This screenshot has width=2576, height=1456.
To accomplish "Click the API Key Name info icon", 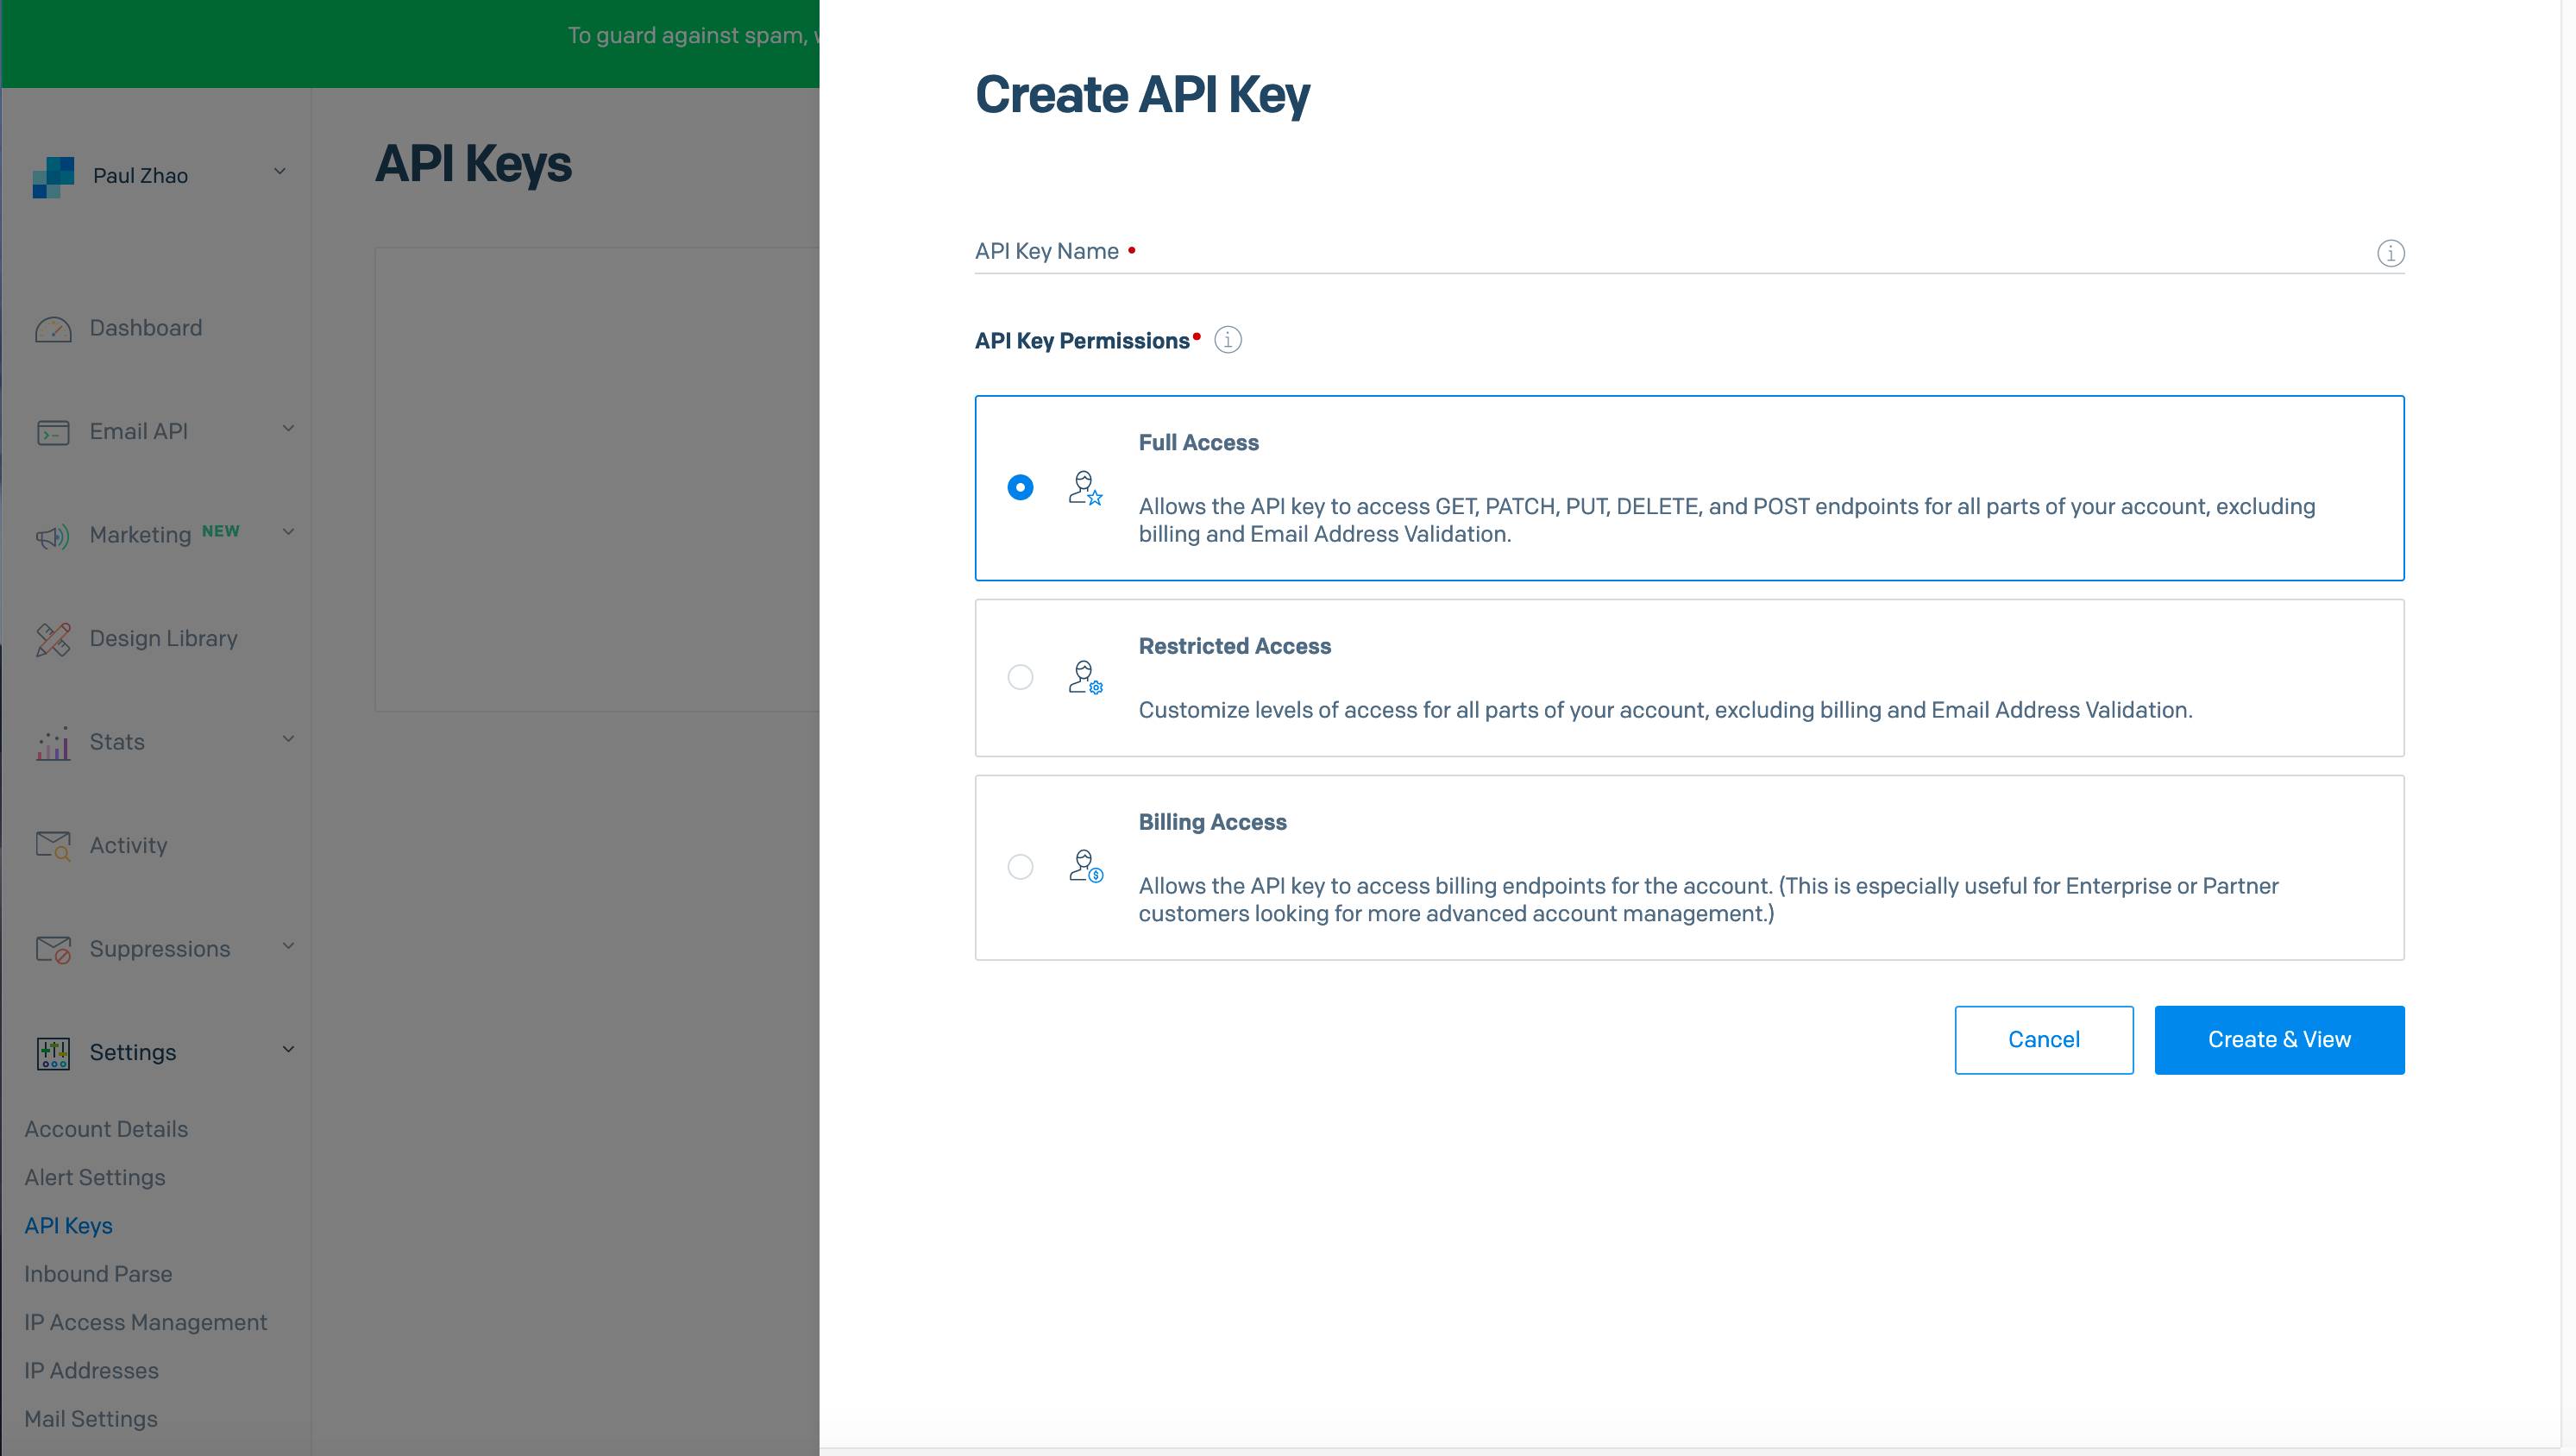I will (x=2390, y=253).
